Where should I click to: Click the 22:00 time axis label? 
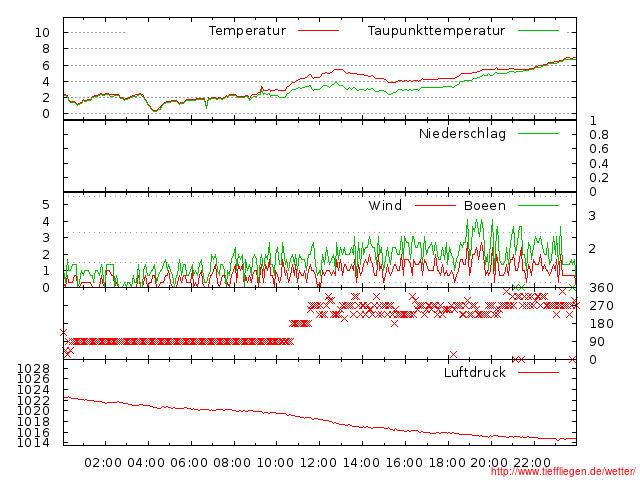click(532, 463)
